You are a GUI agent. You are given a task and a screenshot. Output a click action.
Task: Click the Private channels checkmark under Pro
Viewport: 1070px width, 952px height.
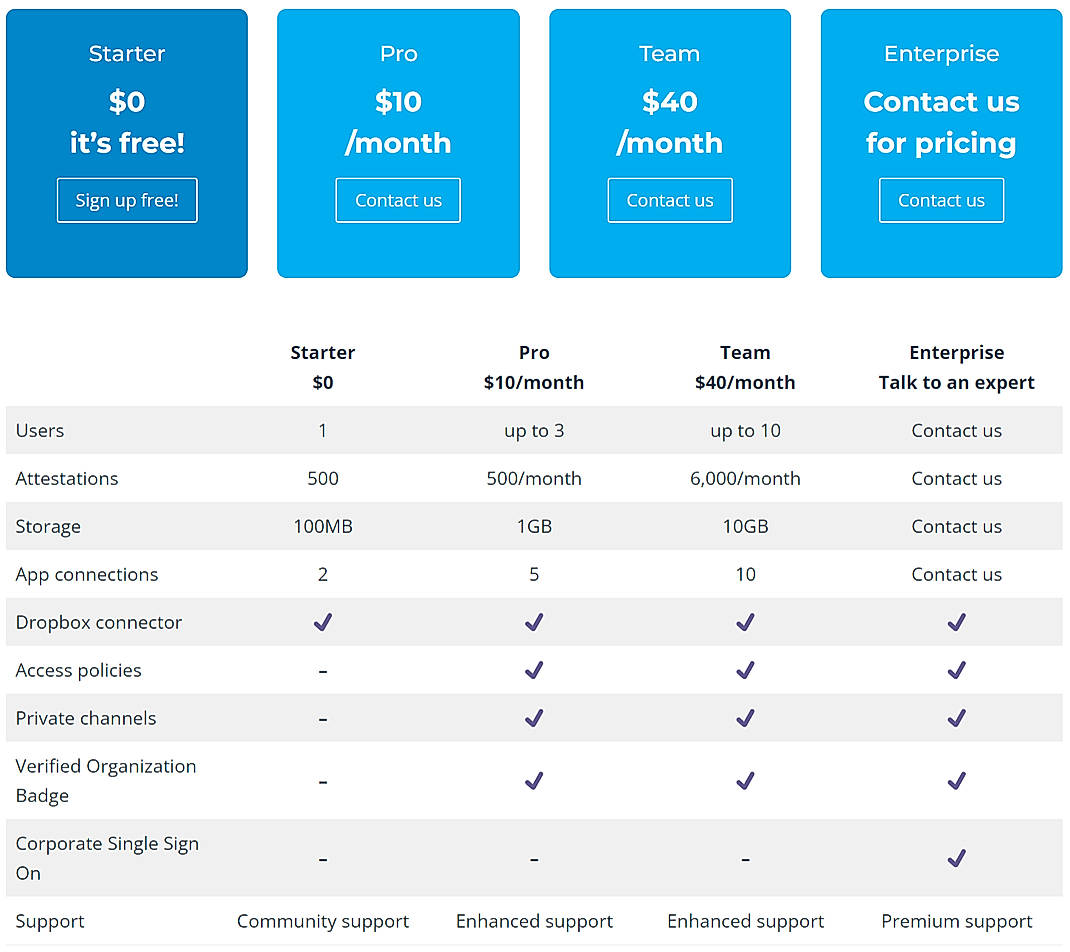pos(534,718)
